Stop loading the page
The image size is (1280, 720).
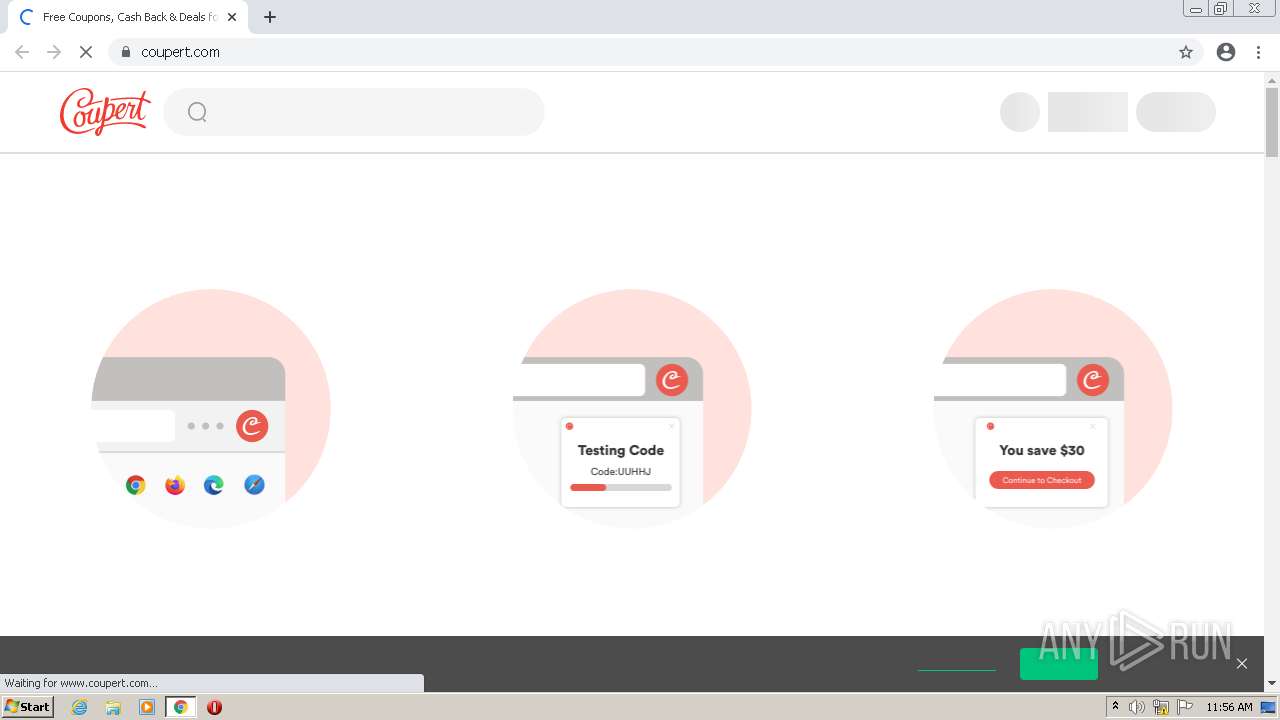[x=86, y=52]
